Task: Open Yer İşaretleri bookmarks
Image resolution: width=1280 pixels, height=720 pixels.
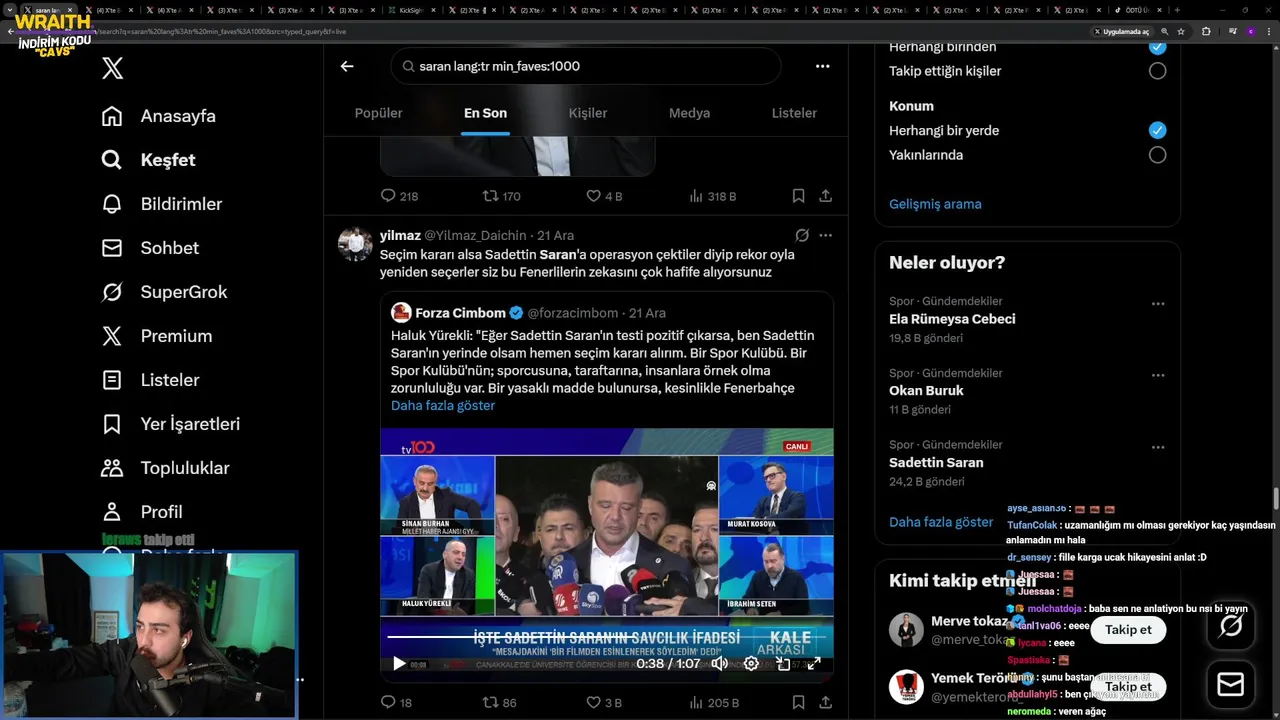Action: [x=171, y=424]
